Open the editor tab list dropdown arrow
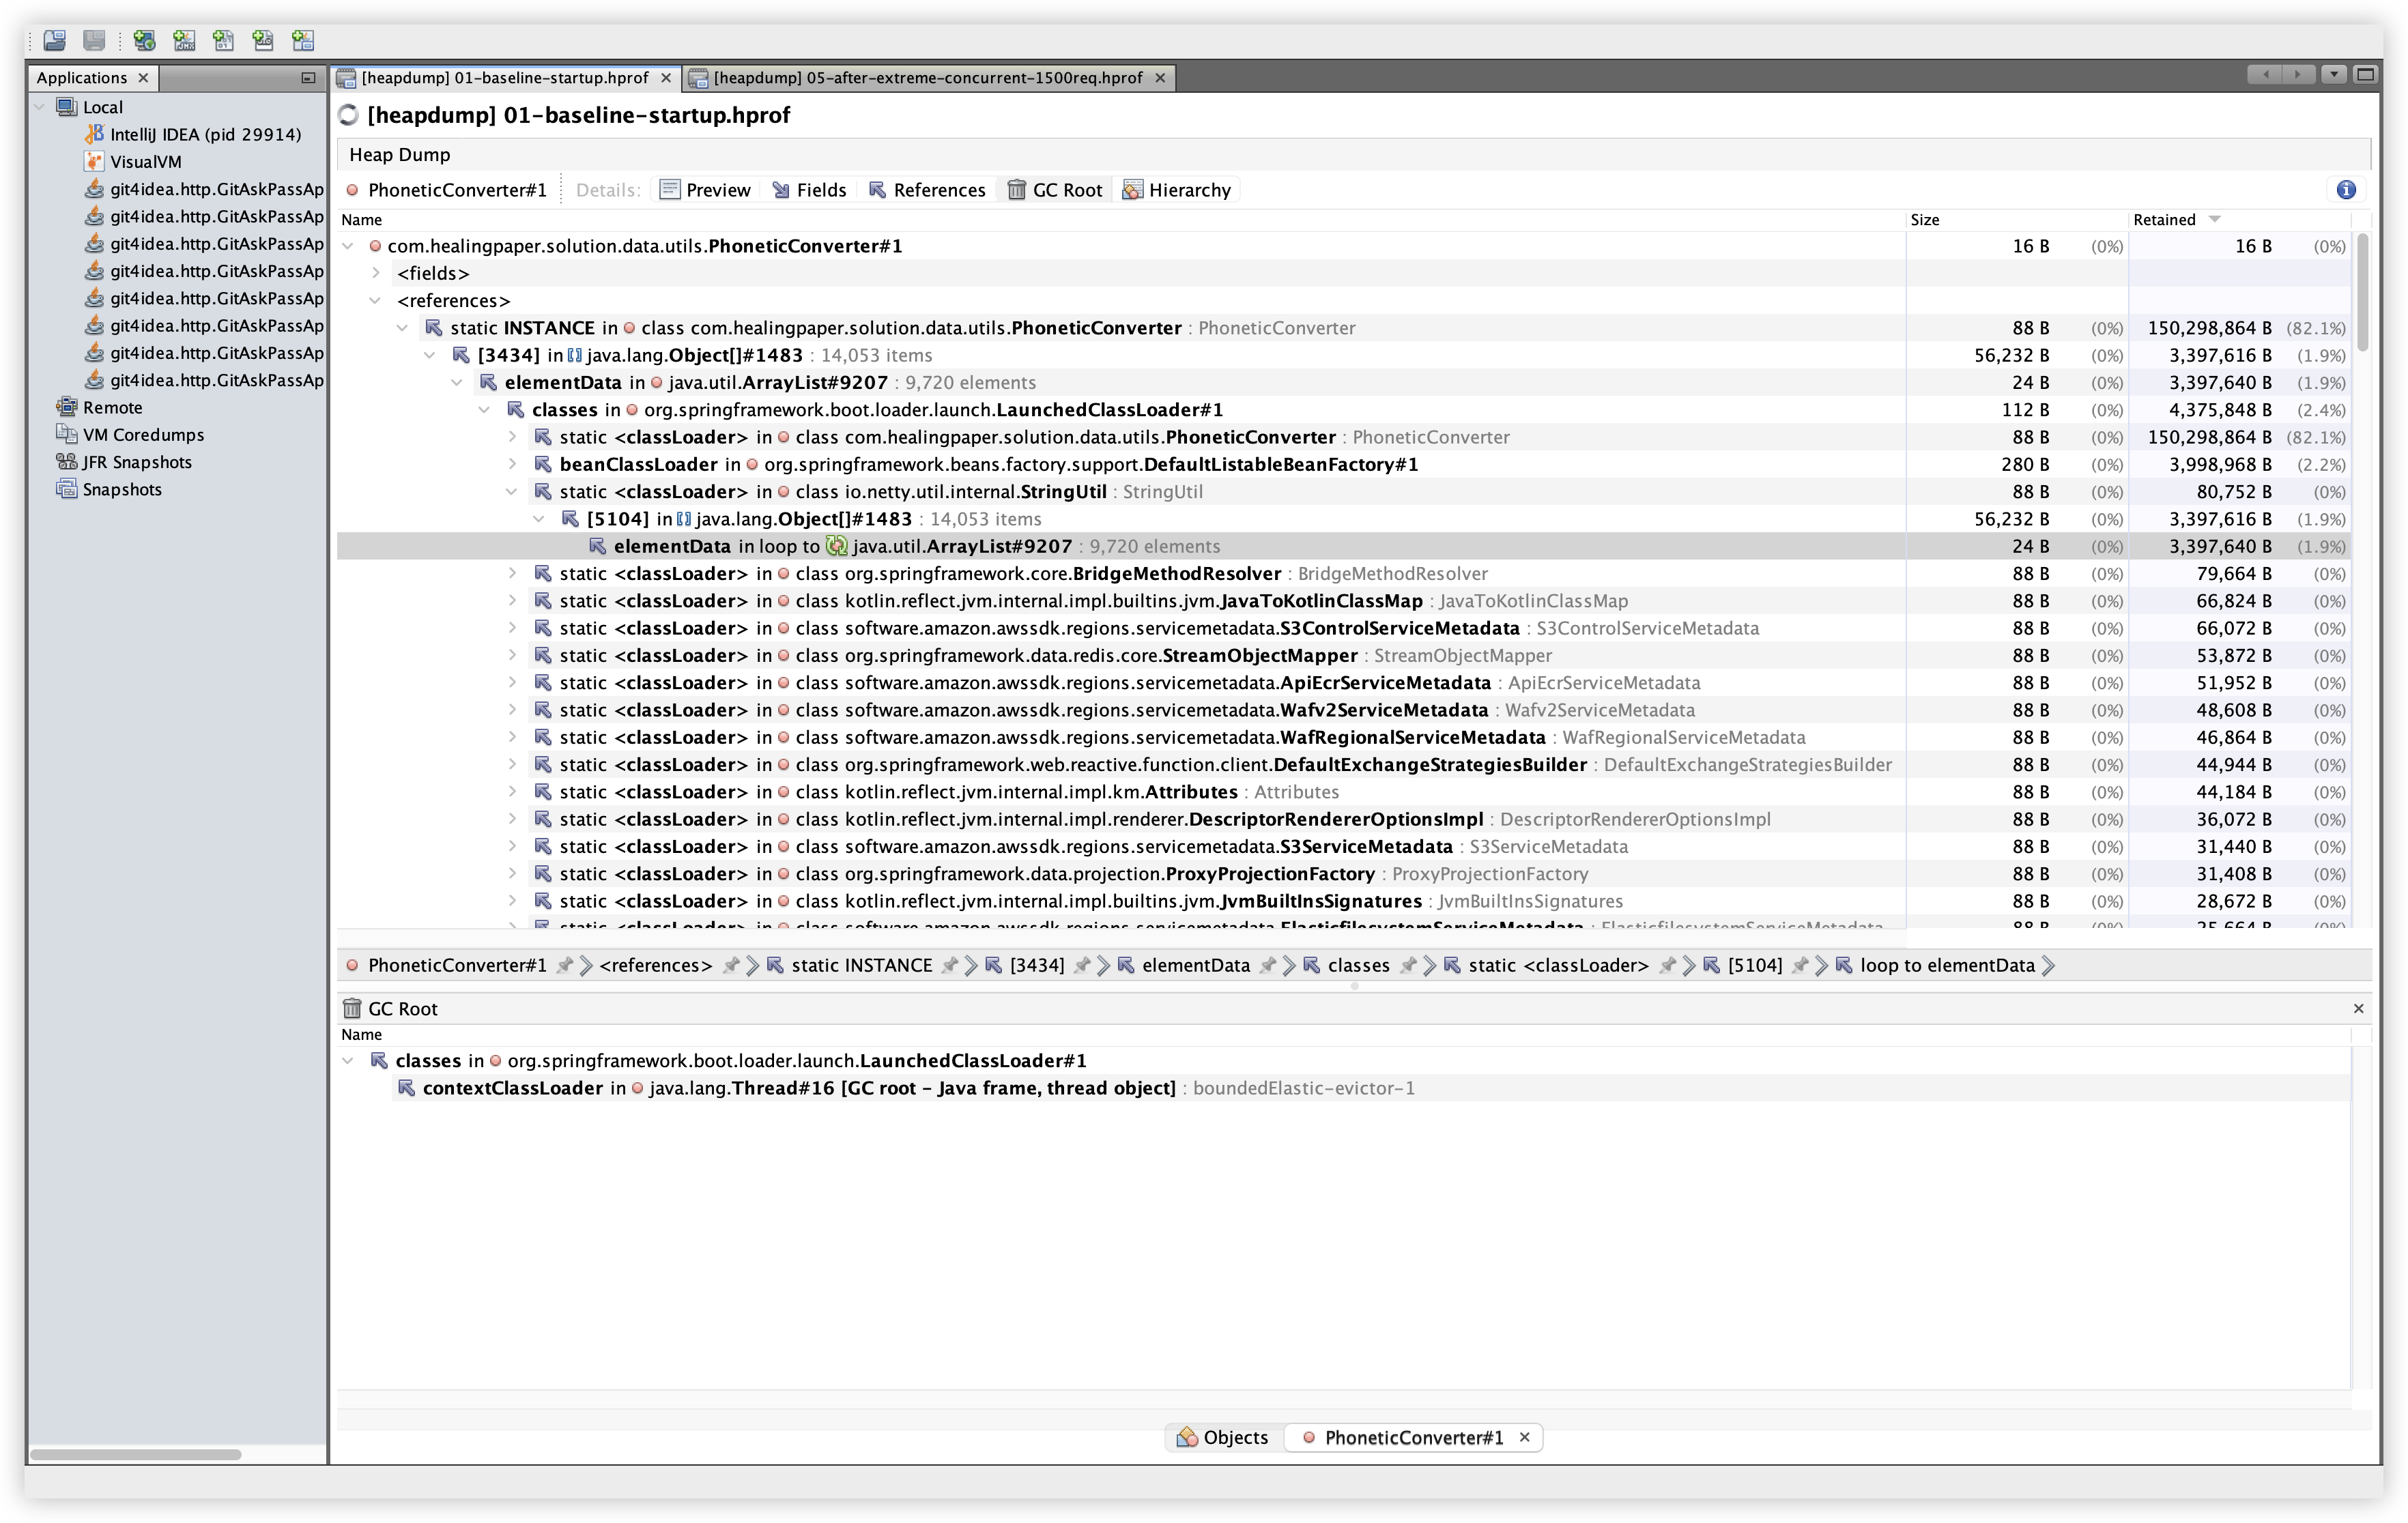 coord(2333,74)
